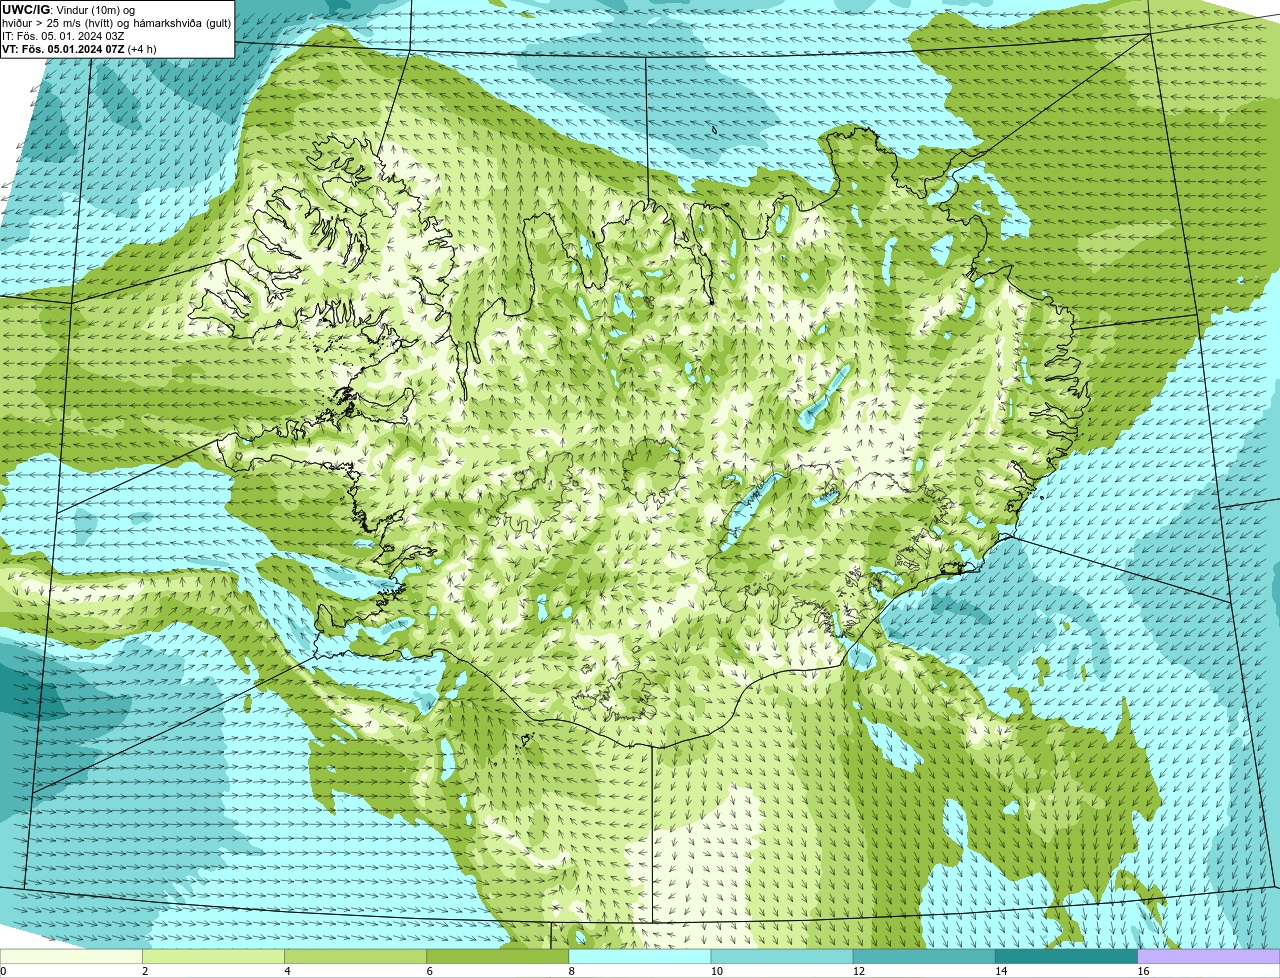Click the 'hviður > 25 m/s (hvítt)' description line

(116, 22)
